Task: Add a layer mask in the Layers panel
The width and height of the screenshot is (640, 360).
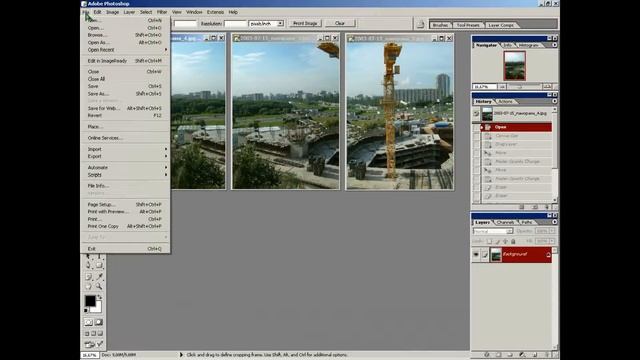Action: [x=498, y=355]
